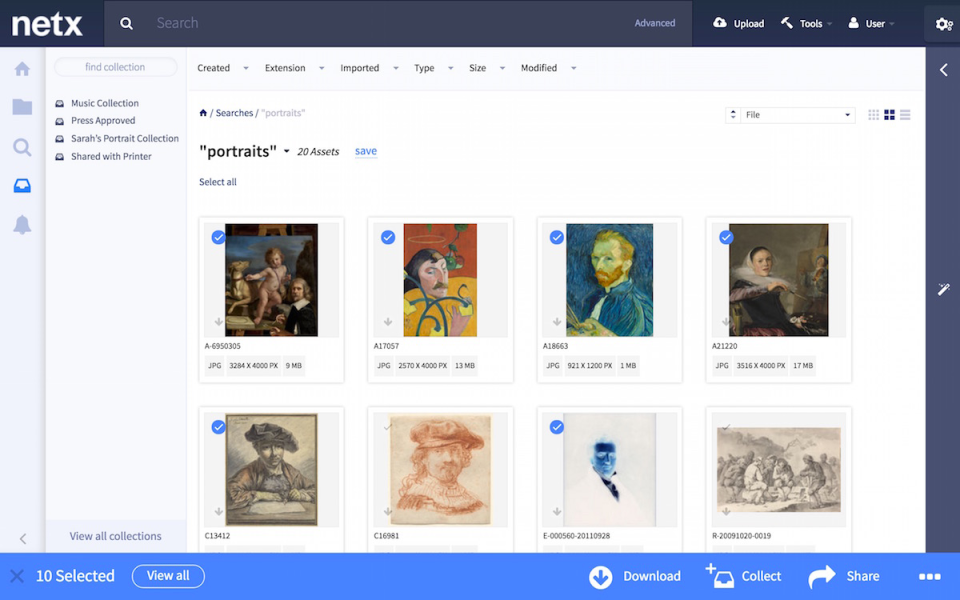
Task: Select asset R-20091020-0019 checkmark
Action: tap(726, 427)
